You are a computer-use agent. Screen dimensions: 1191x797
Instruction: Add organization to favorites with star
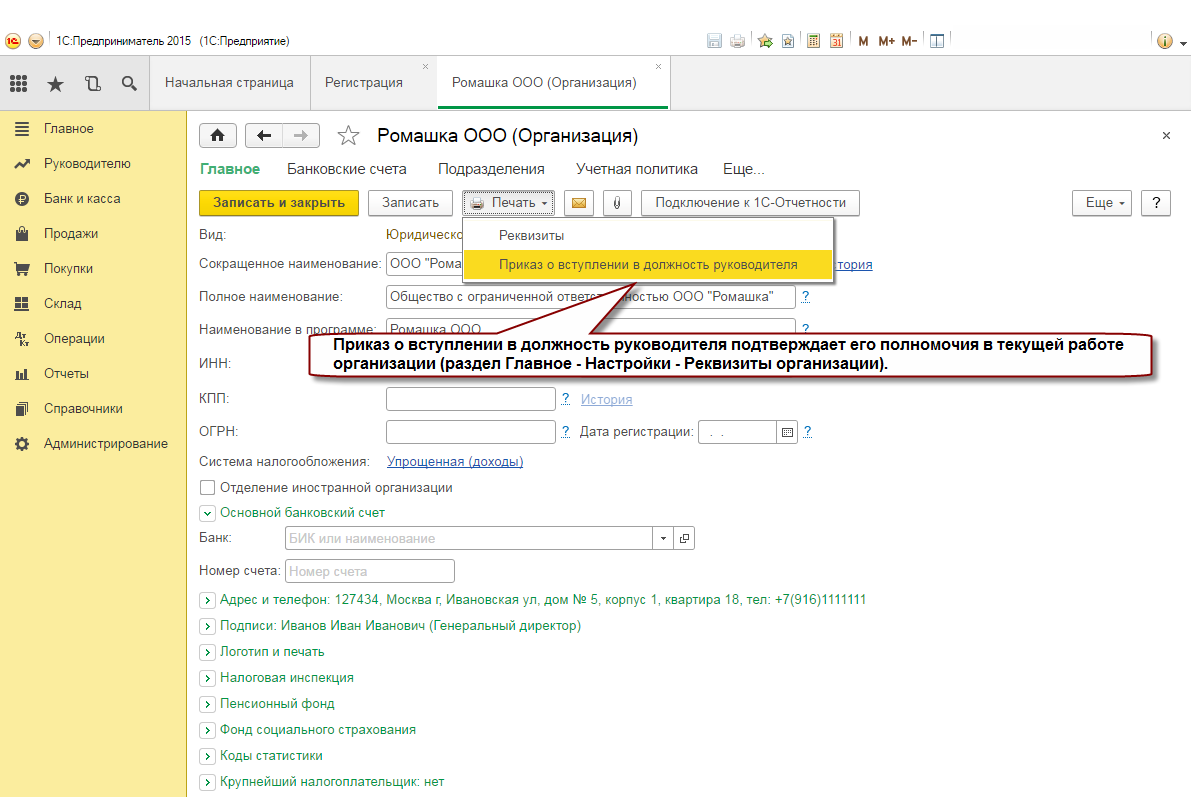[348, 135]
